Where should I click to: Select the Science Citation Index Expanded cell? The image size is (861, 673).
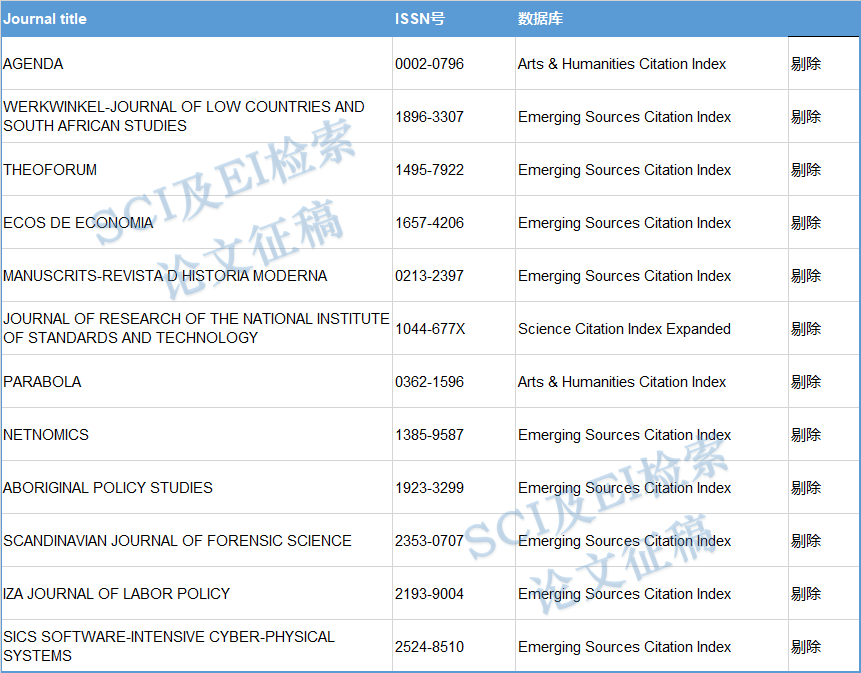[624, 329]
